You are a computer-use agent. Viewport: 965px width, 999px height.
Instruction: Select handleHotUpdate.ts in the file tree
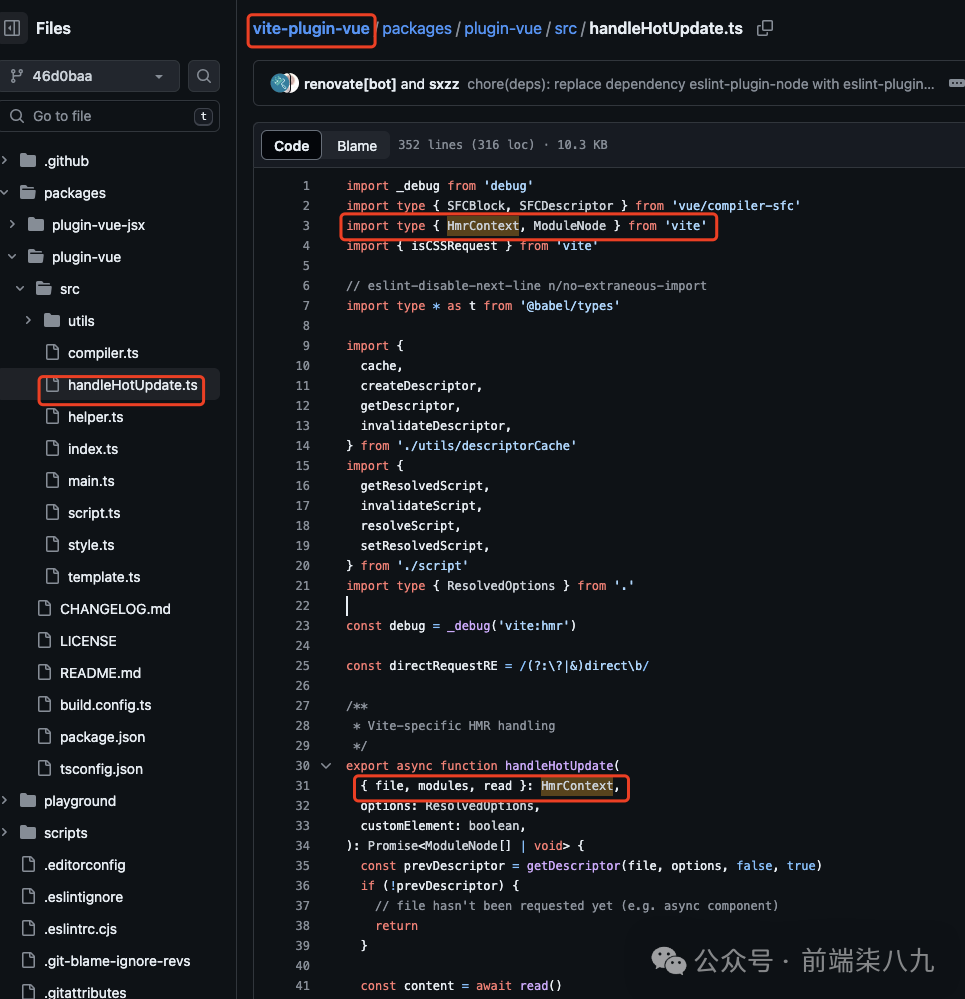pyautogui.click(x=132, y=385)
